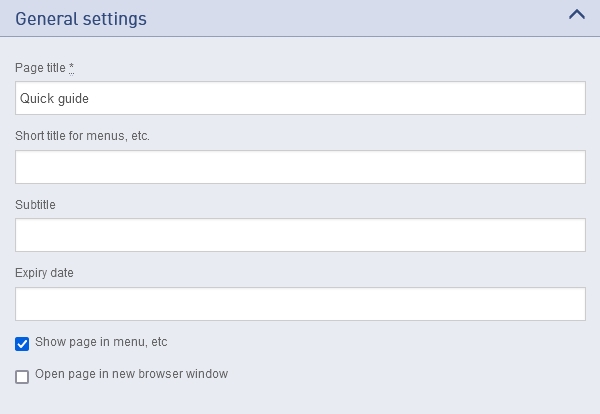Focus the Subtitle text box
This screenshot has width=600, height=414.
300,235
